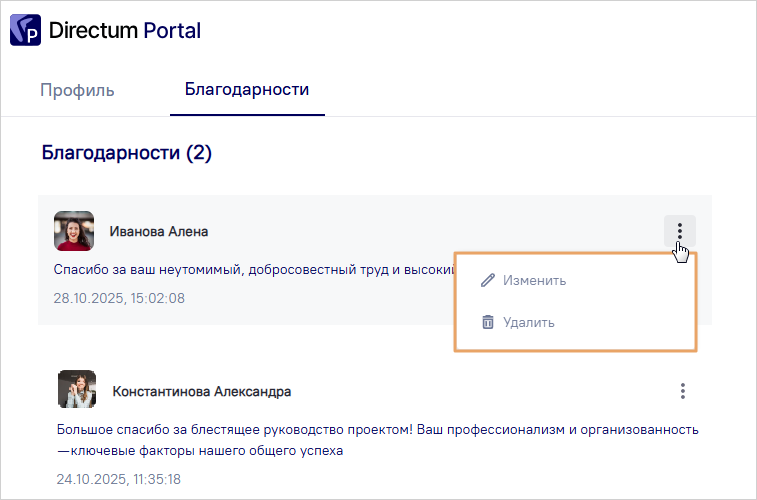
Task: Click the name Иванова Алена
Action: [x=159, y=231]
